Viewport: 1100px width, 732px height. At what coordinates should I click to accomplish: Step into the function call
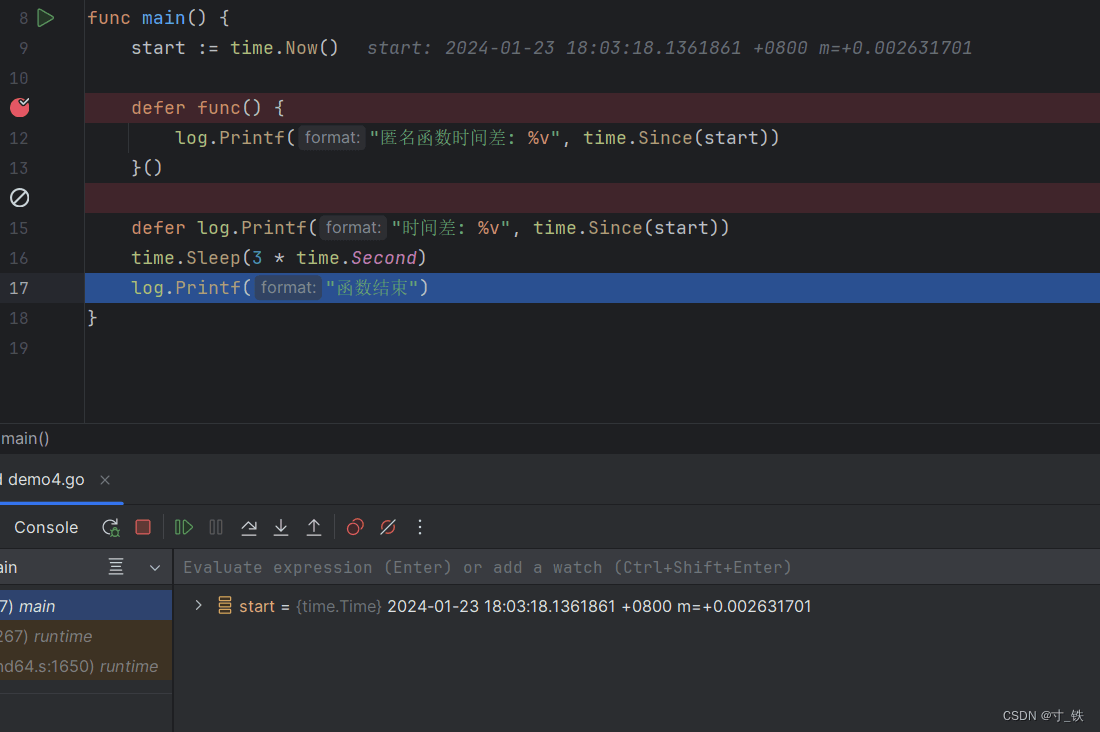click(x=281, y=527)
